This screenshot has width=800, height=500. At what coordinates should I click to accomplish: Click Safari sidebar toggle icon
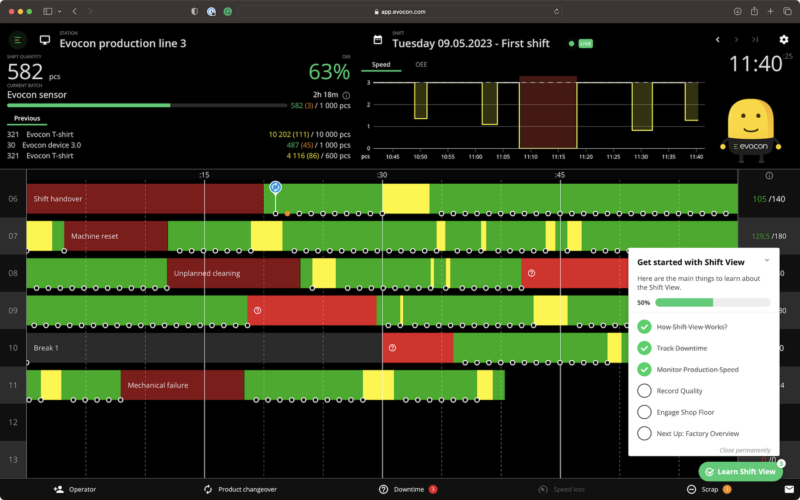[47, 11]
